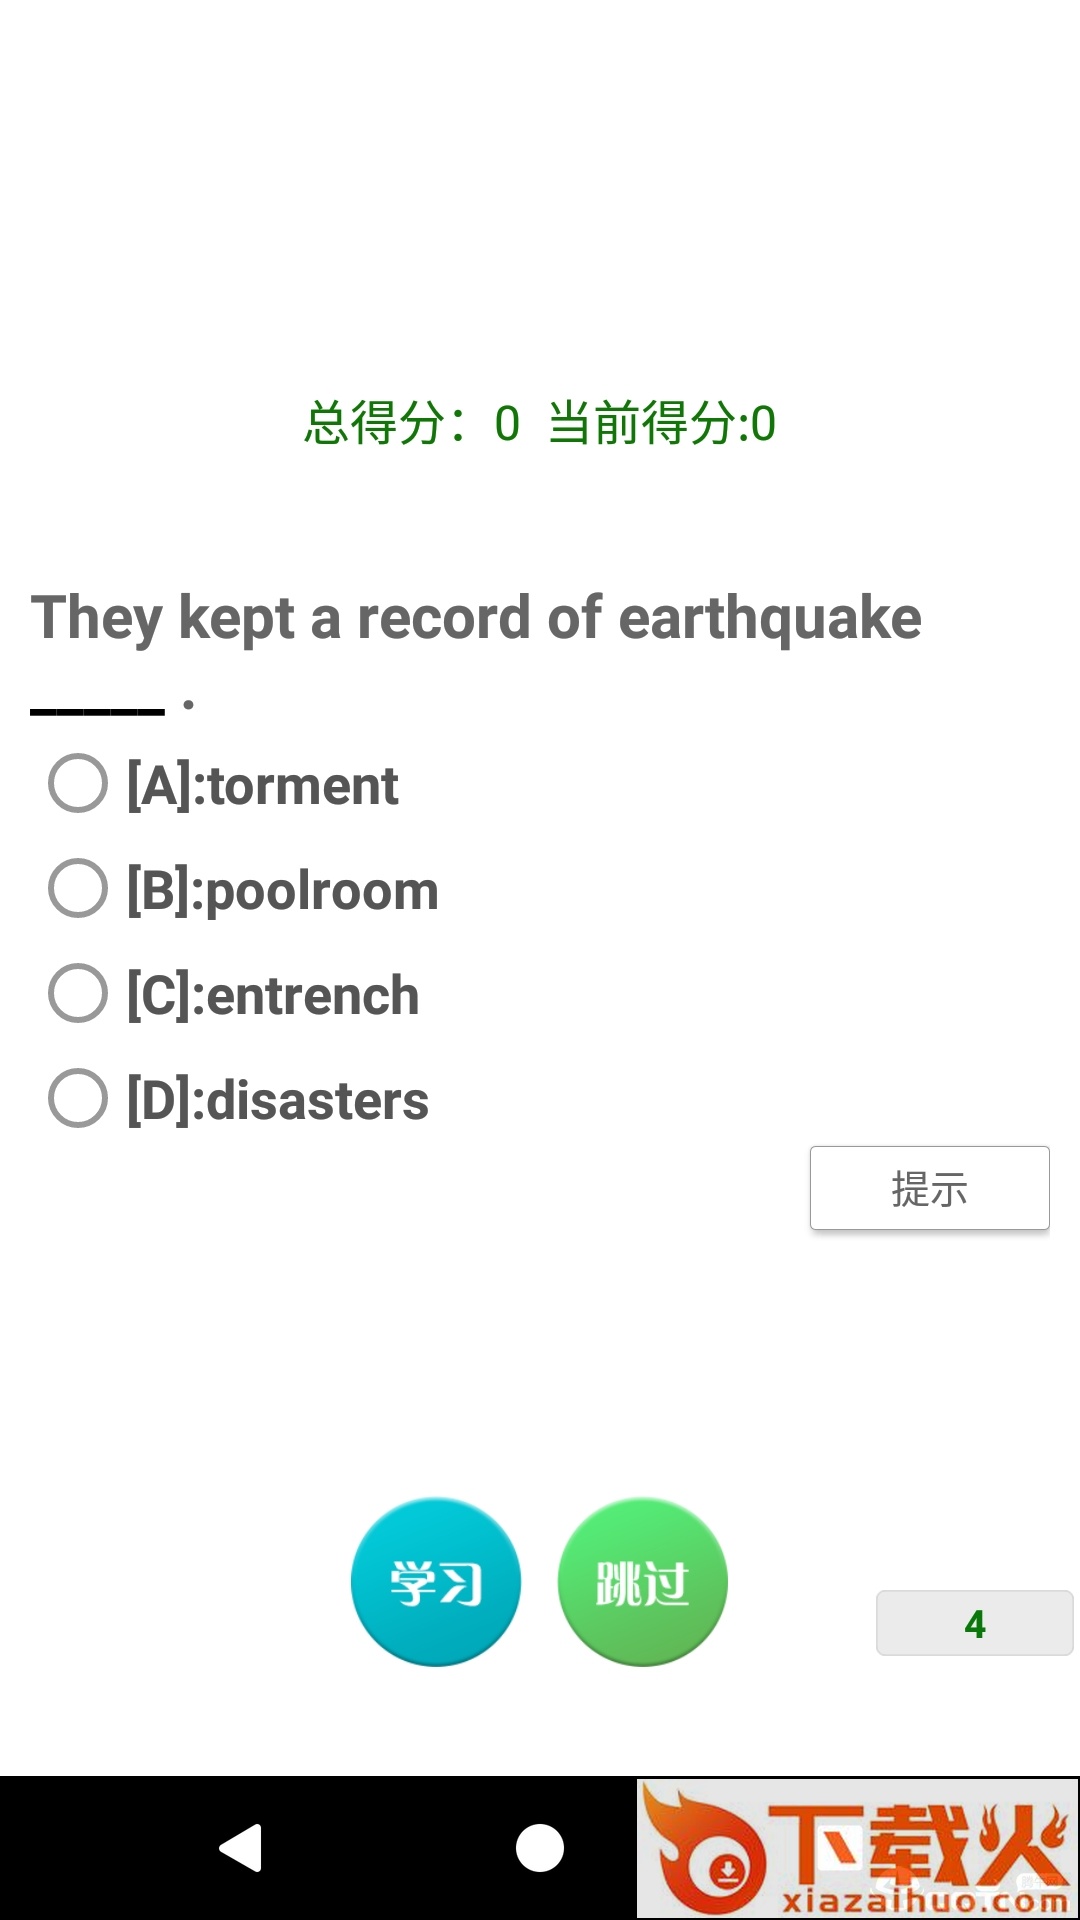Tap the green 跳过 skip button
Viewport: 1080px width, 1920px height.
[642, 1582]
